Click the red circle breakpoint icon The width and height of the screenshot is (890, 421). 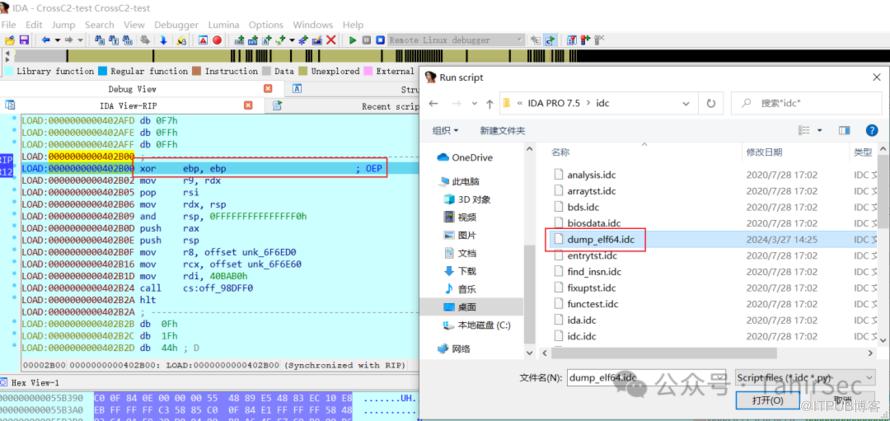pyautogui.click(x=217, y=40)
